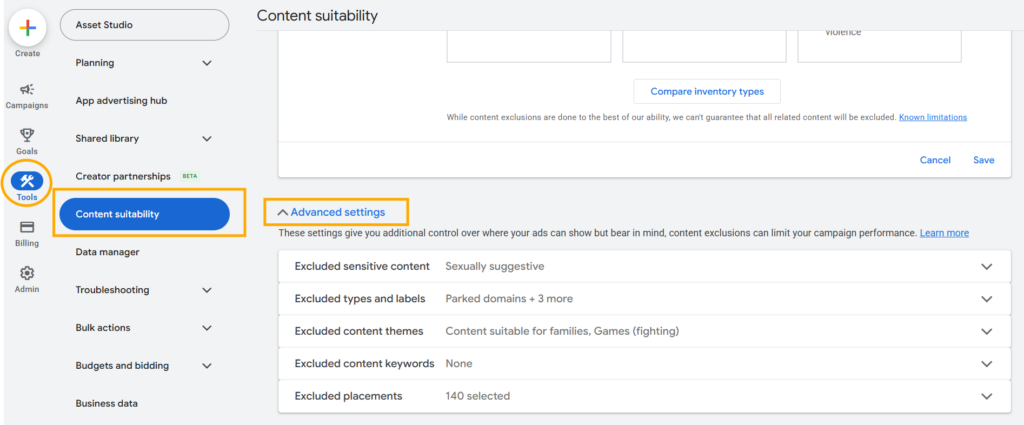Open Campaigns via megaphone icon
Viewport: 1024px width, 425px height.
point(27,90)
